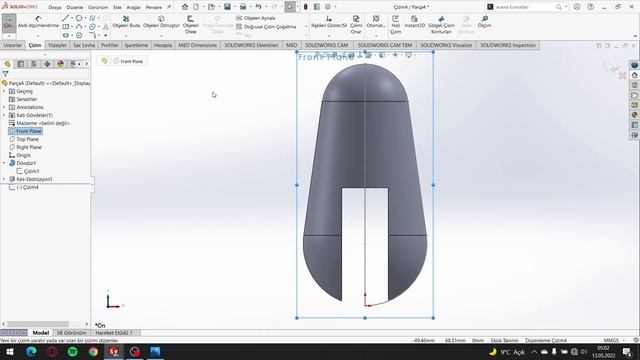Image resolution: width=640 pixels, height=360 pixels.
Task: Click the Hızlı Çizim rapid sketch tool
Action: (x=396, y=24)
